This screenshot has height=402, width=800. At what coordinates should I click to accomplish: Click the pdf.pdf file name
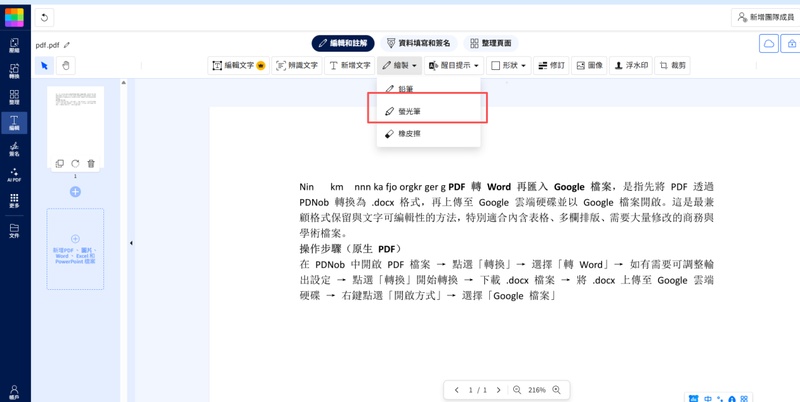point(48,45)
